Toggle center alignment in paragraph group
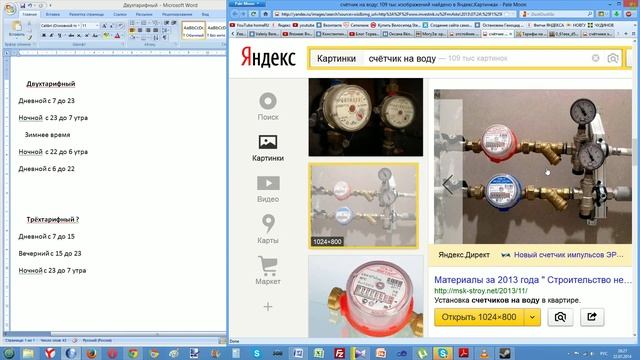This screenshot has width=640, height=360. coord(140,30)
